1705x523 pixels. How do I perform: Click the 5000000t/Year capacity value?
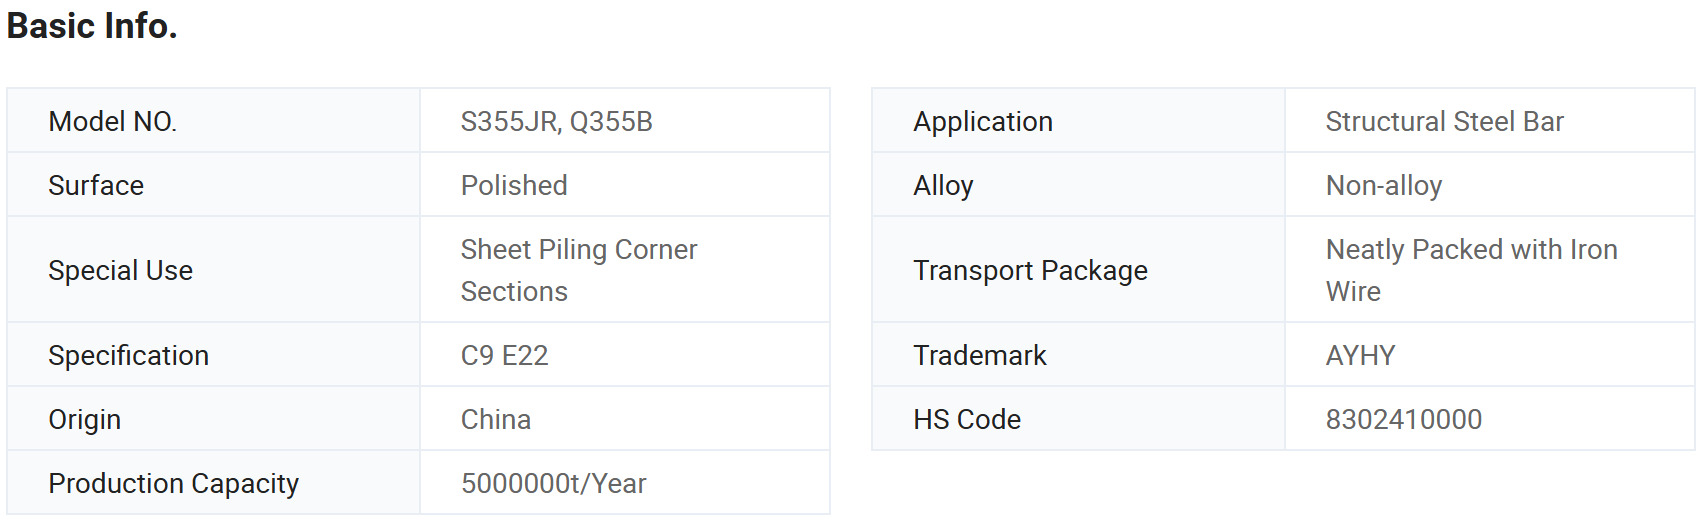pos(553,484)
